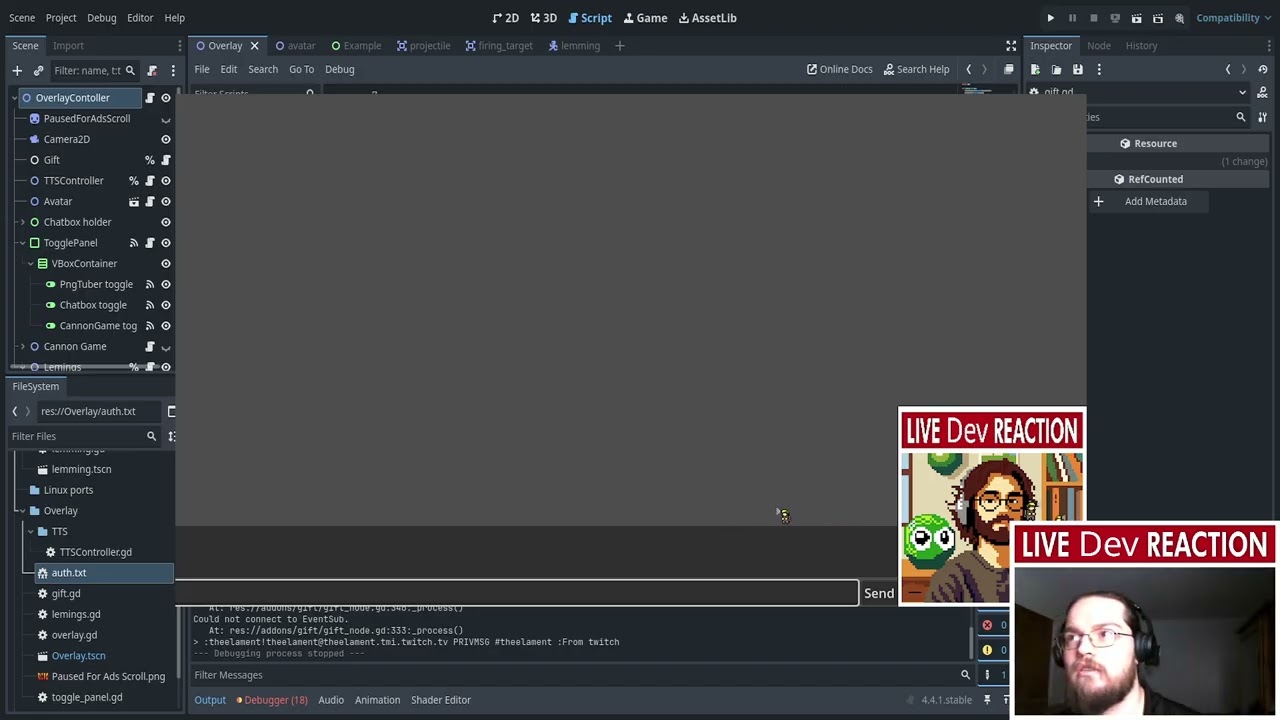The height and width of the screenshot is (720, 1280).
Task: Click signals icon on TogglePanel node
Action: 134,243
